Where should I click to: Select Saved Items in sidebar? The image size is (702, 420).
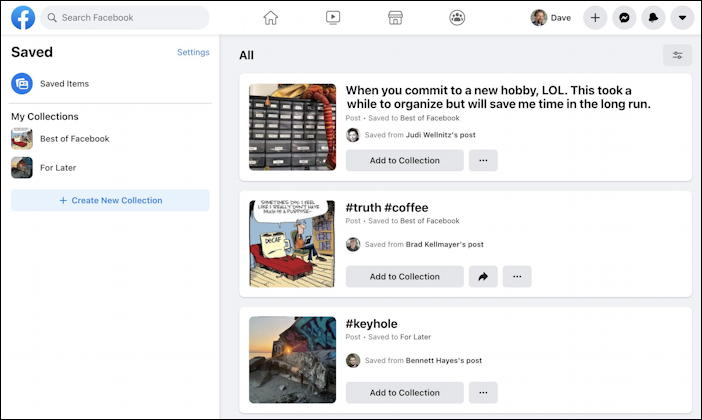tap(111, 84)
